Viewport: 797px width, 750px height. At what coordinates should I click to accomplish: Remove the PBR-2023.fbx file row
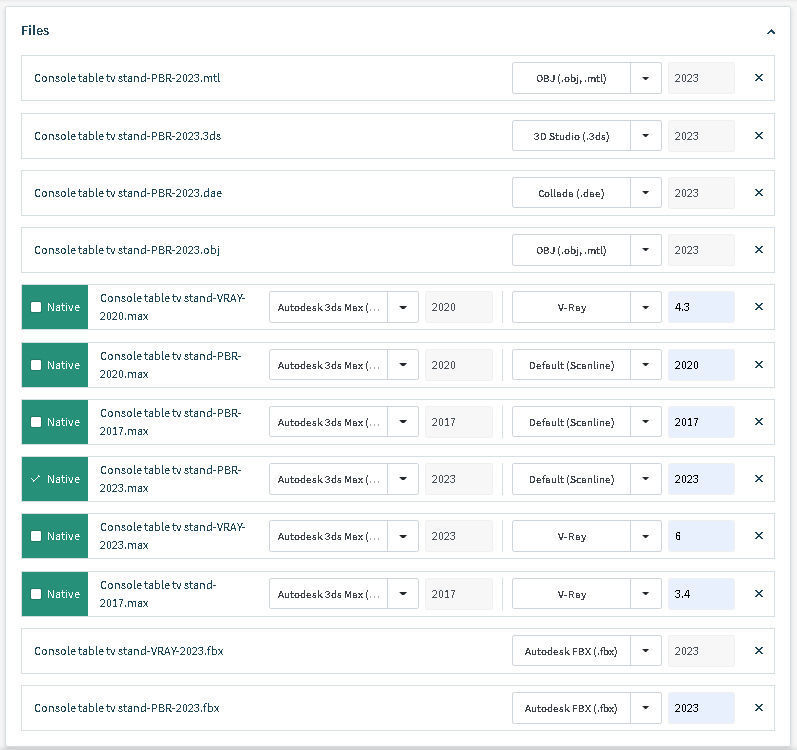tap(759, 708)
